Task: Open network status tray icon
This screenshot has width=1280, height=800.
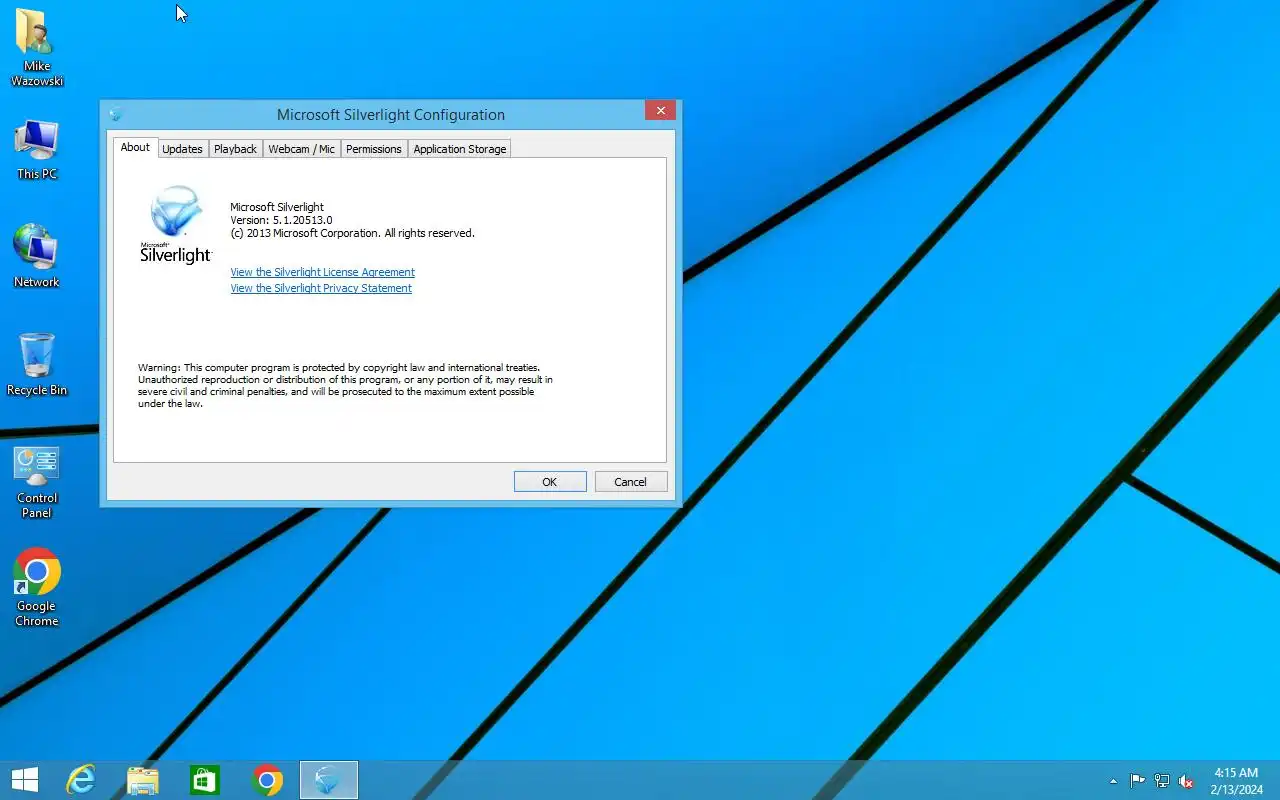Action: 1162,781
